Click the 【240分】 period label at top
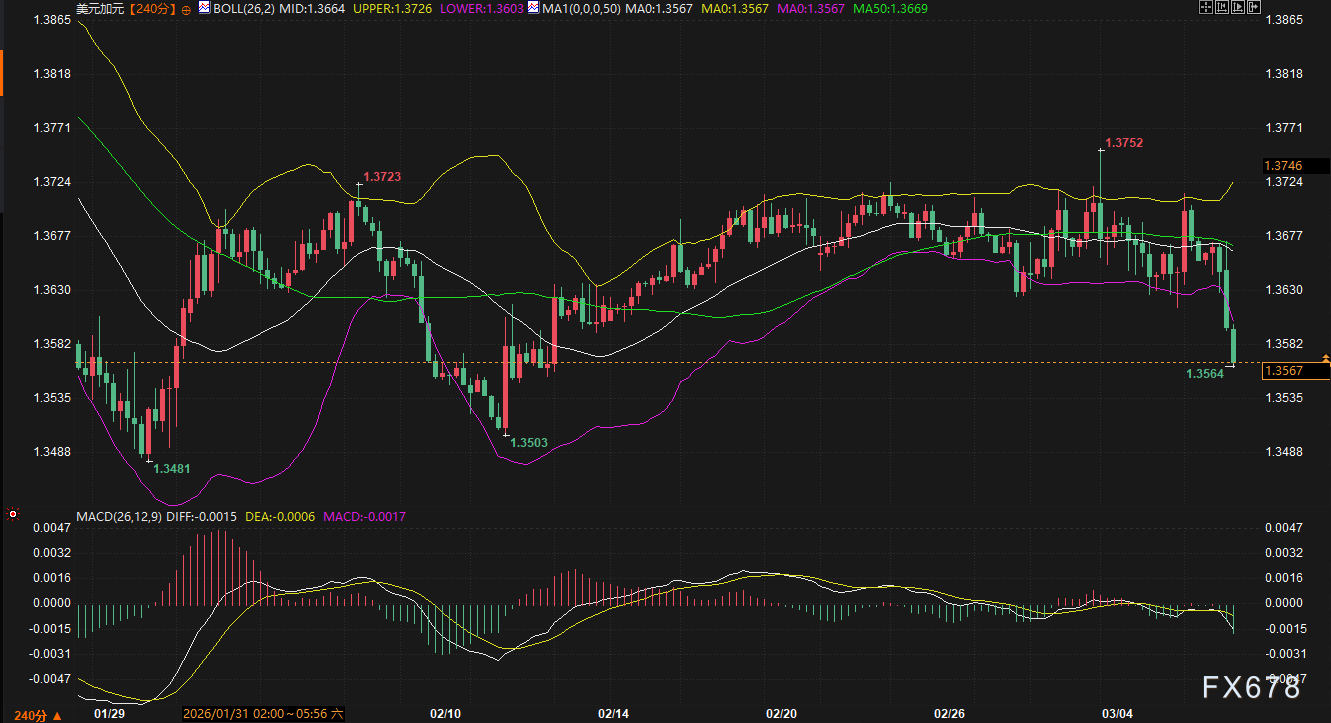This screenshot has width=1331, height=723. 152,8
